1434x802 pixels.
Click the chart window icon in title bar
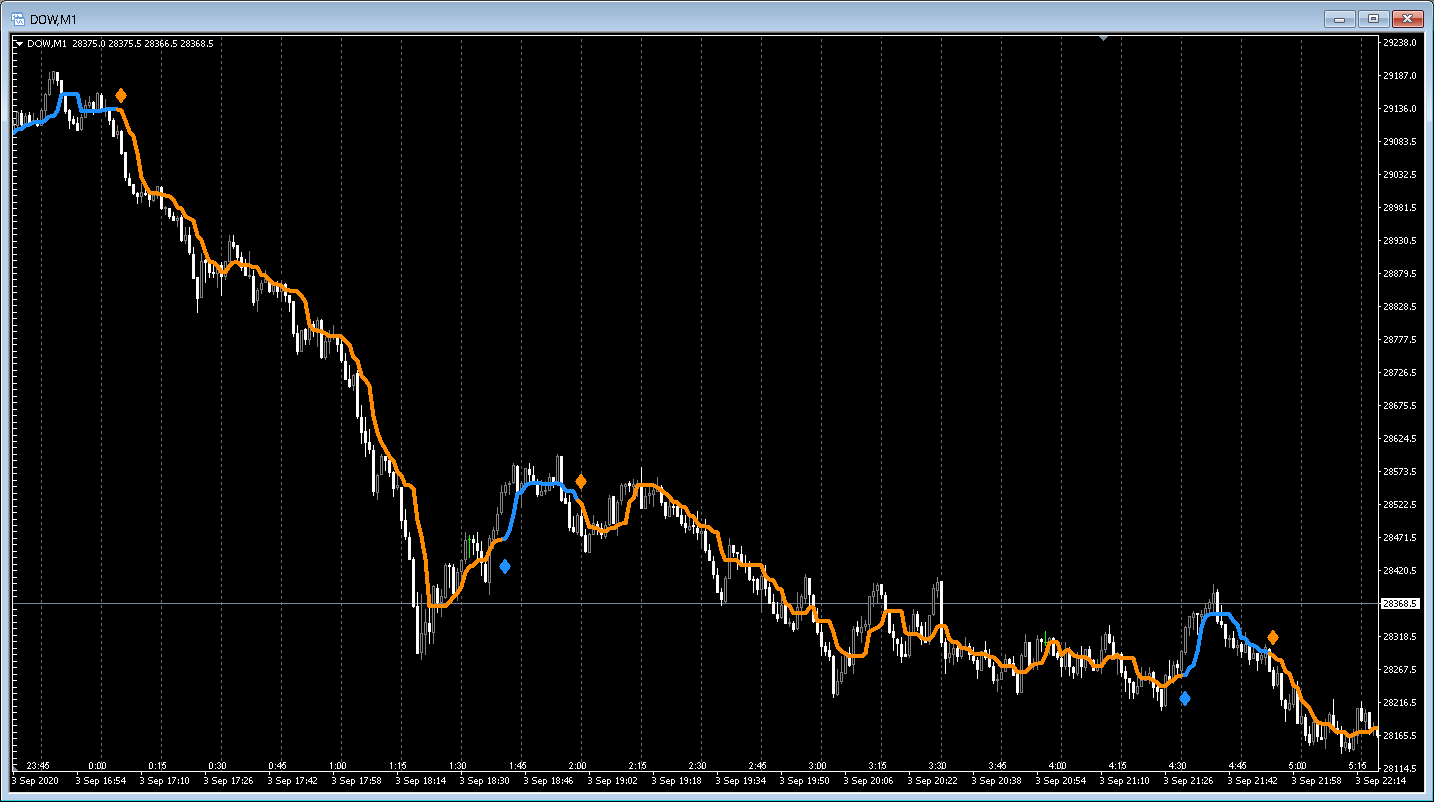[17, 18]
